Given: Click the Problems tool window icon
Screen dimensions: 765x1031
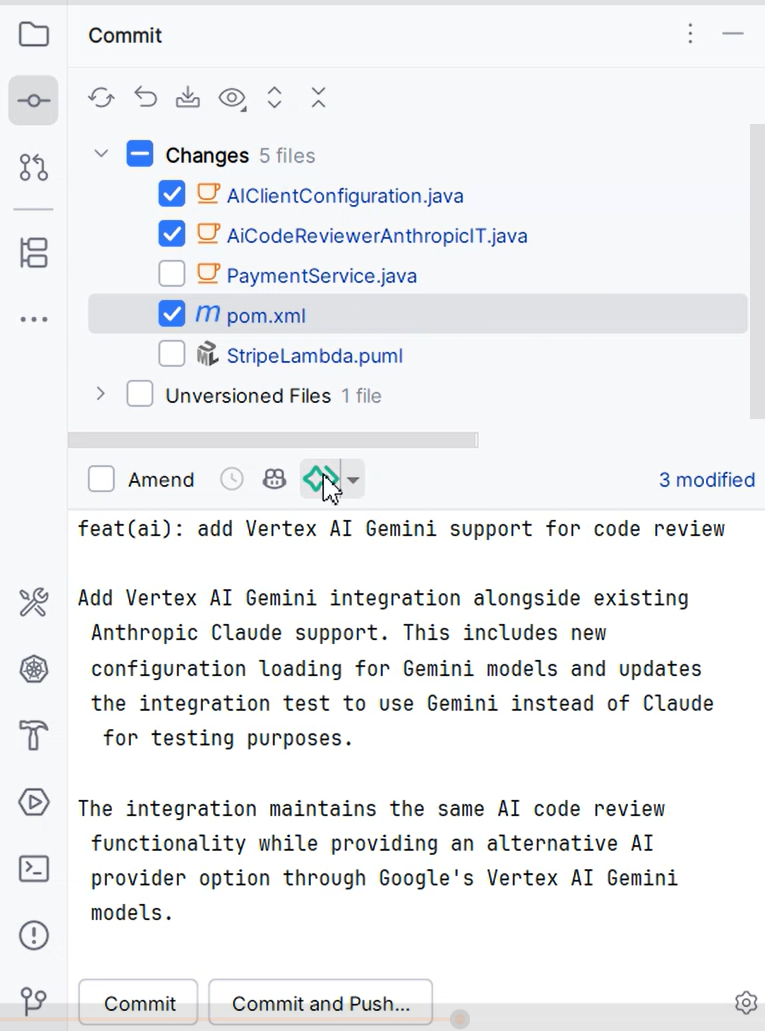Looking at the screenshot, I should pos(33,935).
